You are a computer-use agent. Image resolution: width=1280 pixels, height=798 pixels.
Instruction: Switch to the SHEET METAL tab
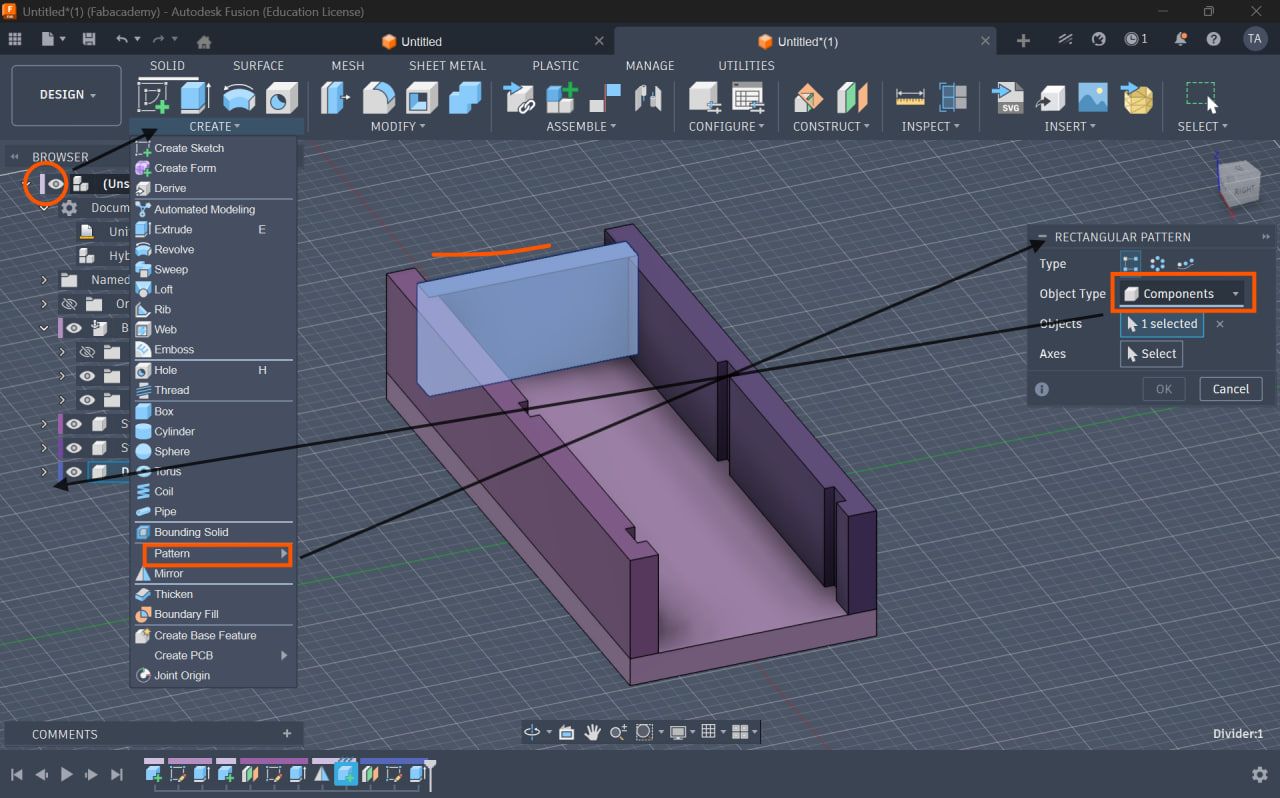447,66
